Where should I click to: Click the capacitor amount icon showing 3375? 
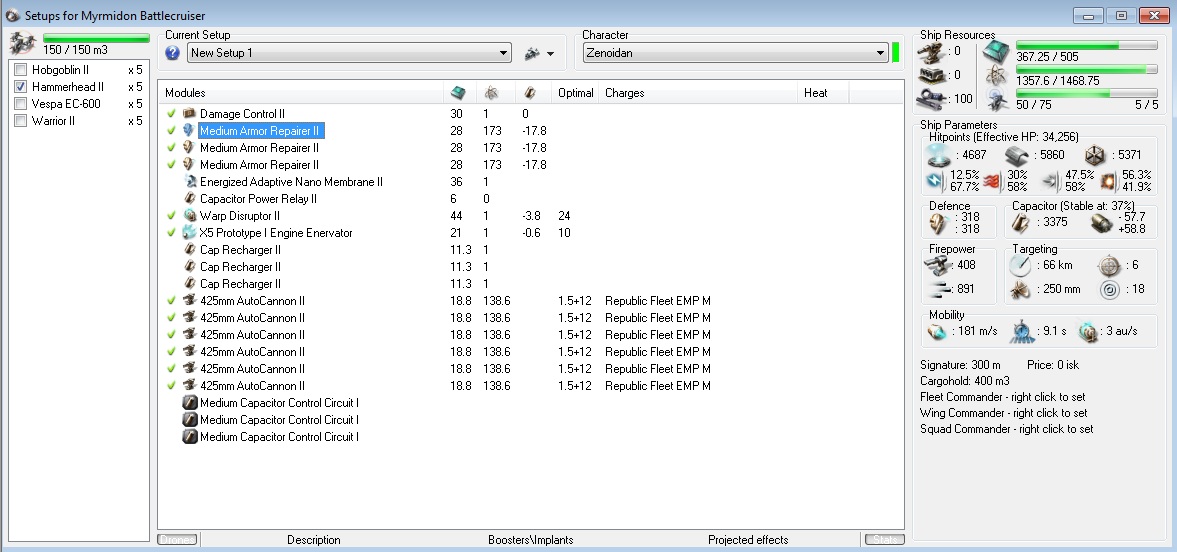click(x=1022, y=222)
